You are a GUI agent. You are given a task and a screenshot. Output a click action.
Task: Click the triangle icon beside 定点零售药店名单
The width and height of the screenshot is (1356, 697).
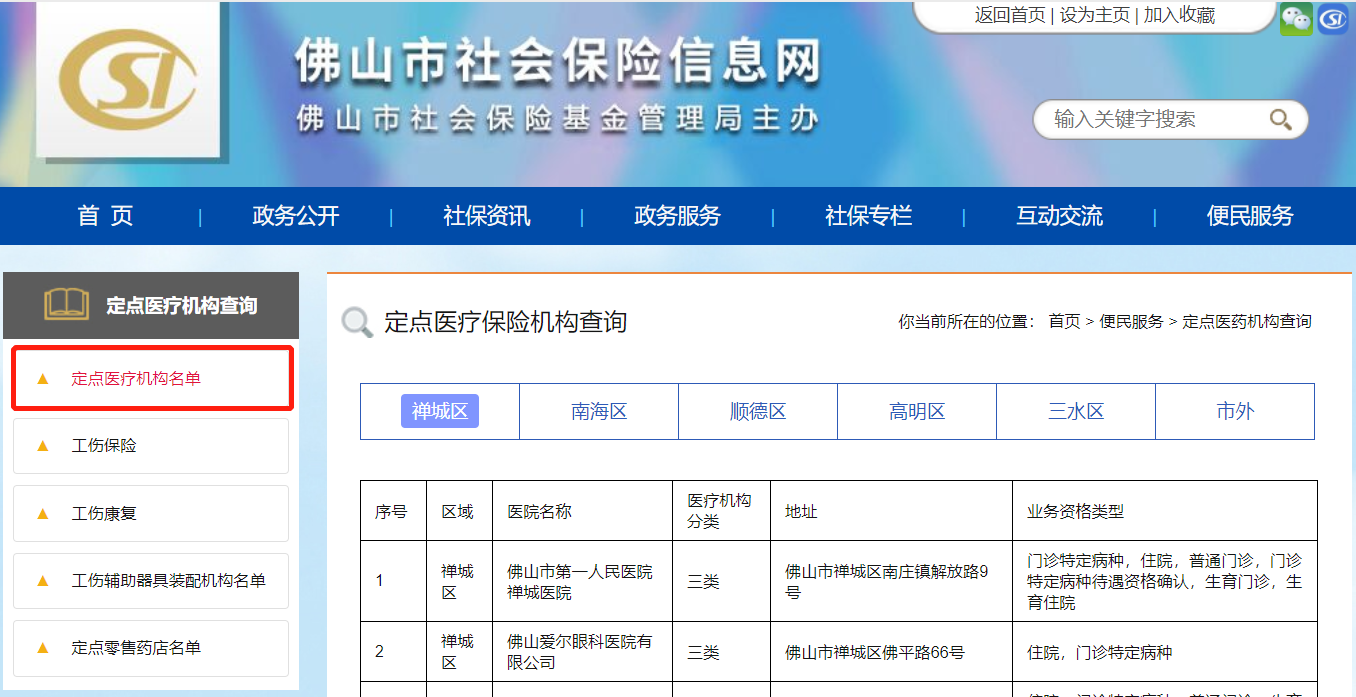pyautogui.click(x=42, y=648)
